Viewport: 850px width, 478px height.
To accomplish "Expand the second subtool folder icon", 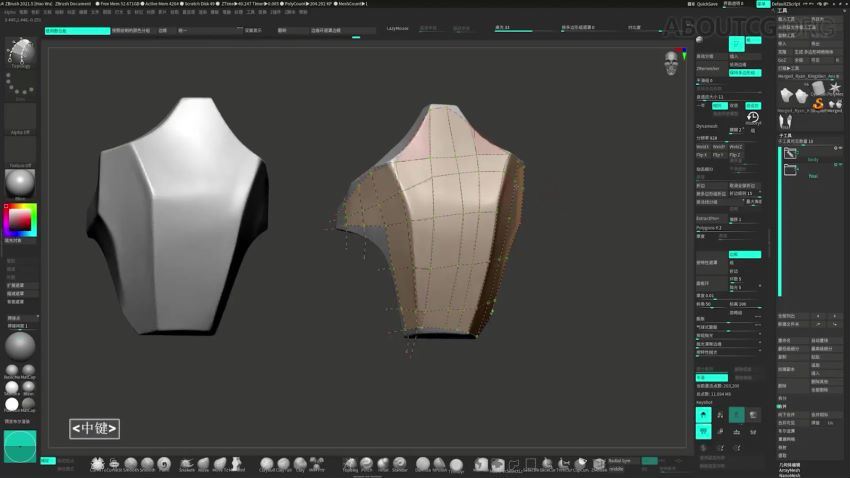I will coord(790,170).
